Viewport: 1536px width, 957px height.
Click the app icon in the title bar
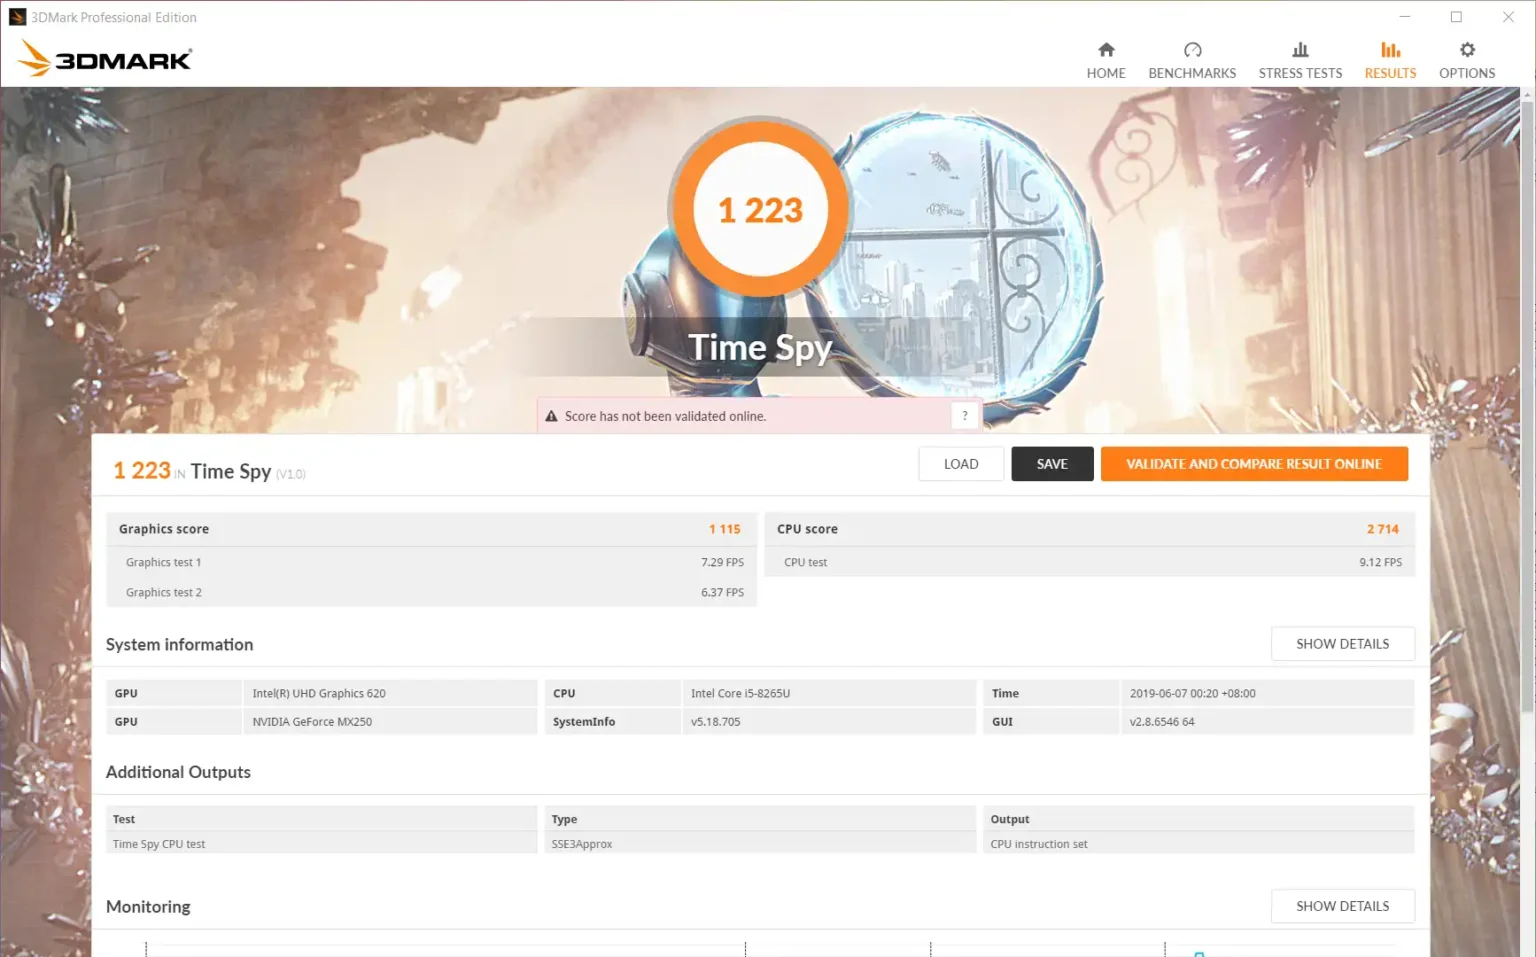click(17, 17)
